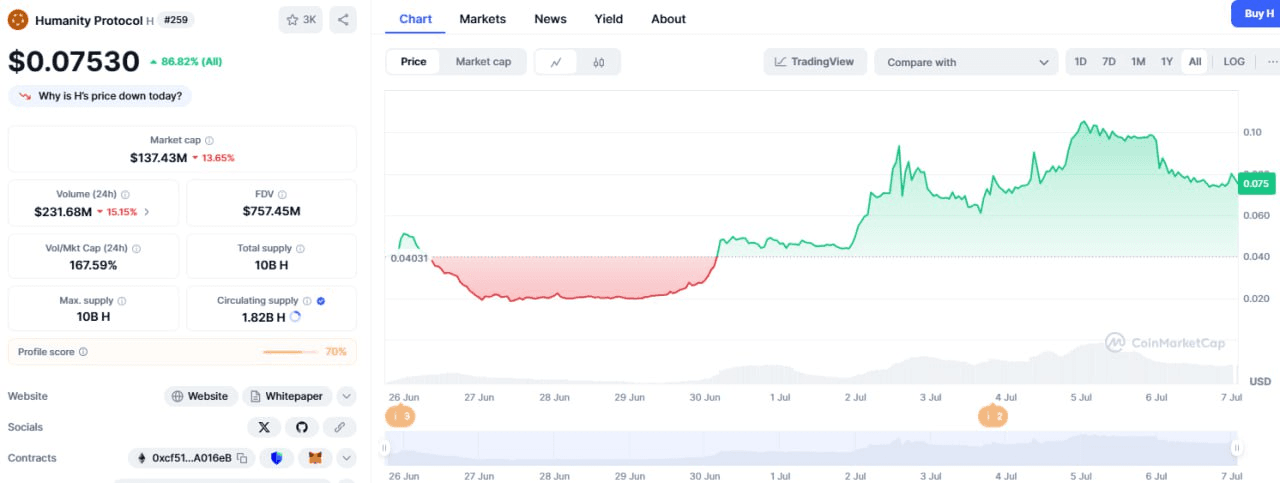The width and height of the screenshot is (1280, 483).
Task: Open the Chart tab
Action: pyautogui.click(x=415, y=19)
